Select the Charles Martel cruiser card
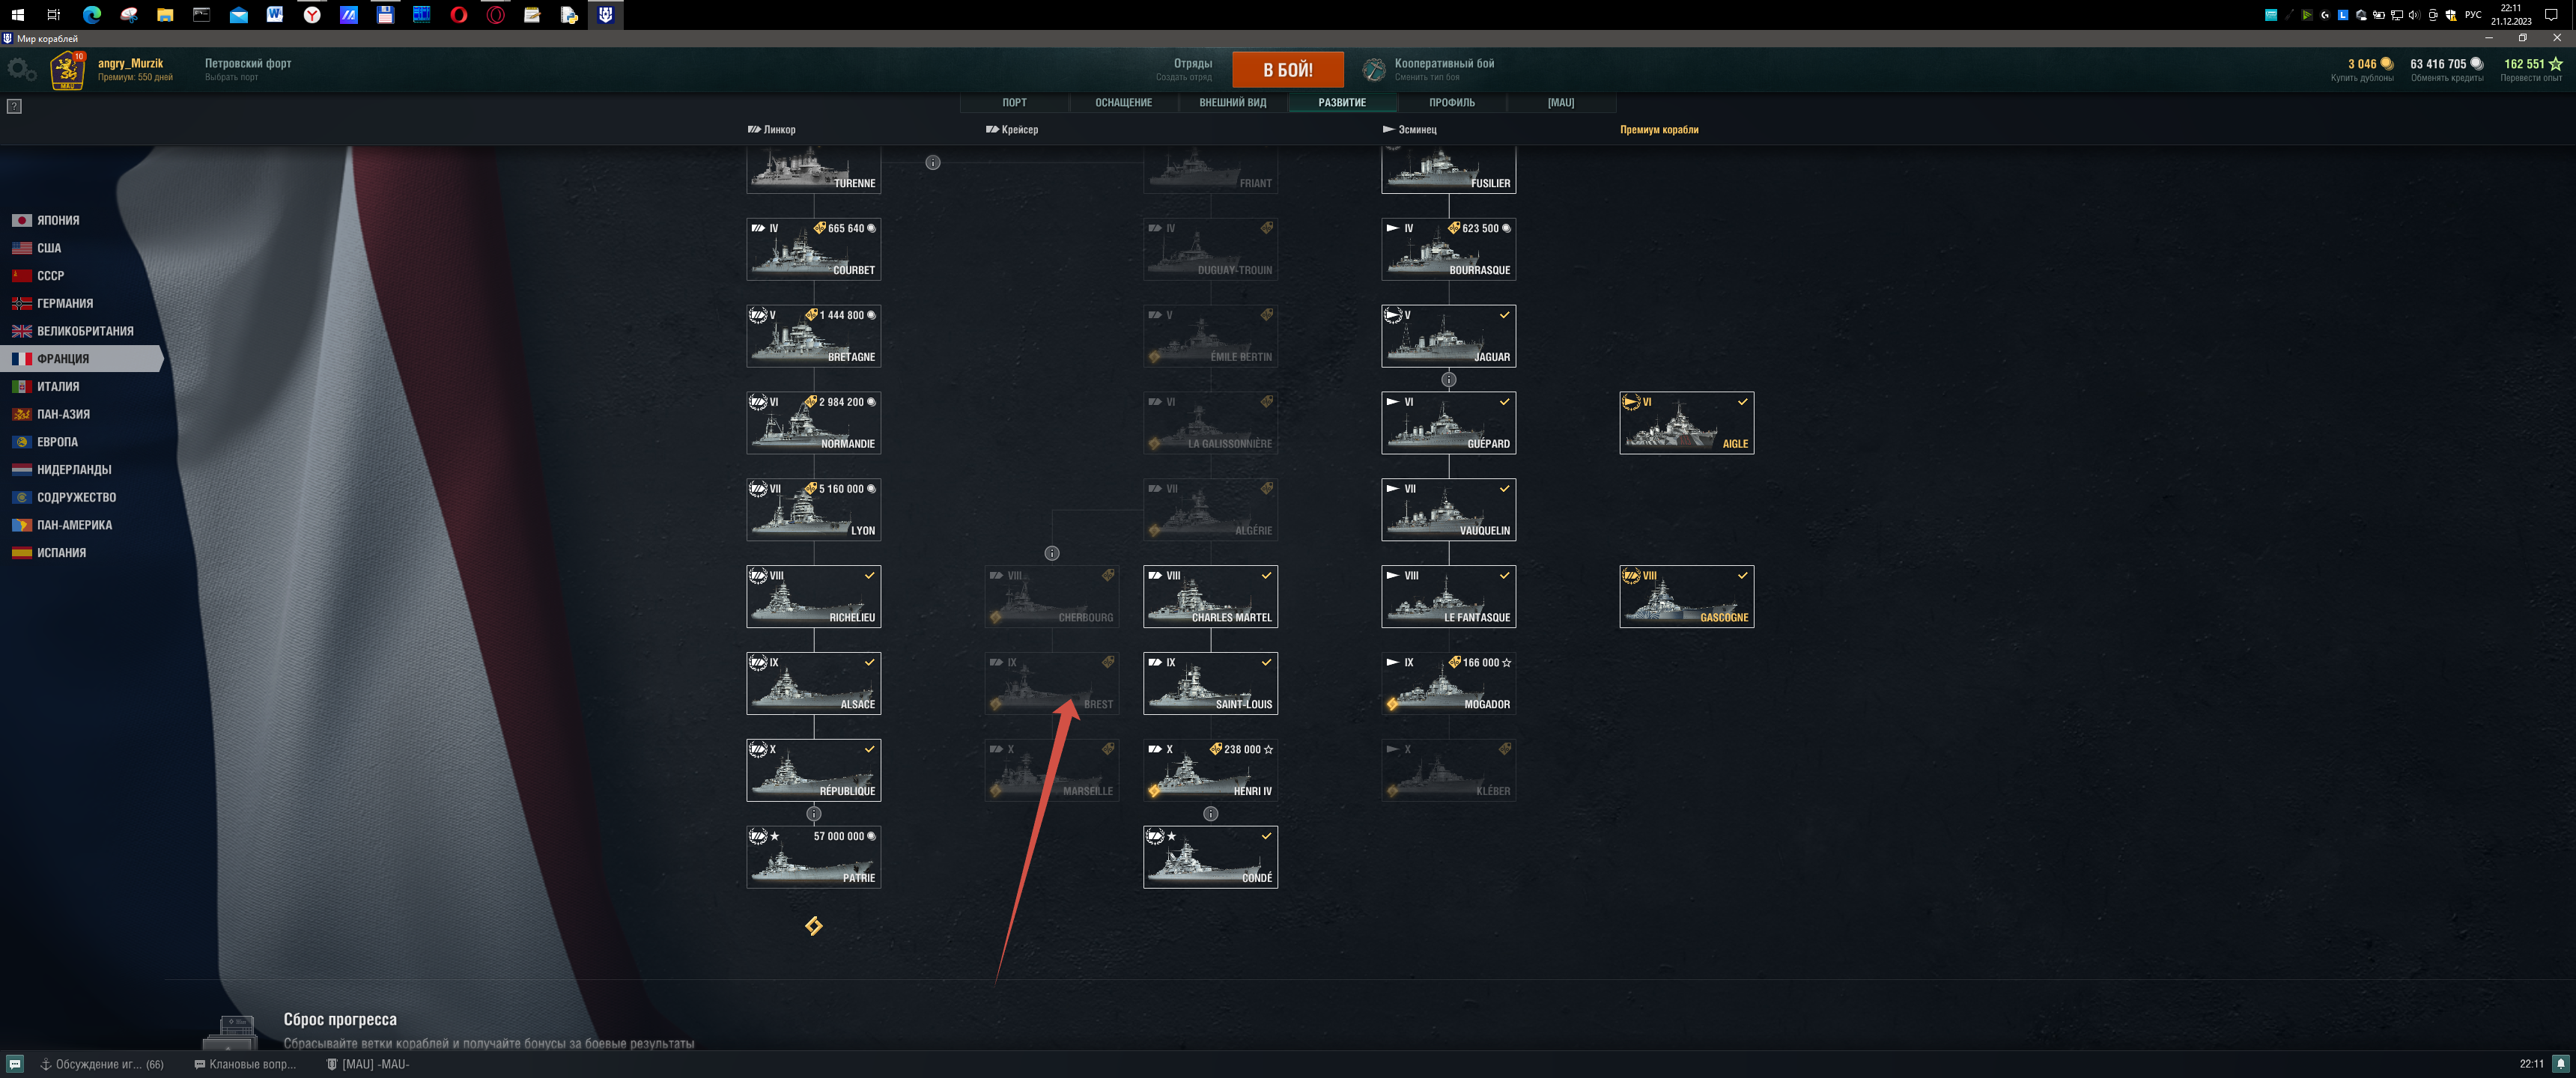 (1210, 597)
